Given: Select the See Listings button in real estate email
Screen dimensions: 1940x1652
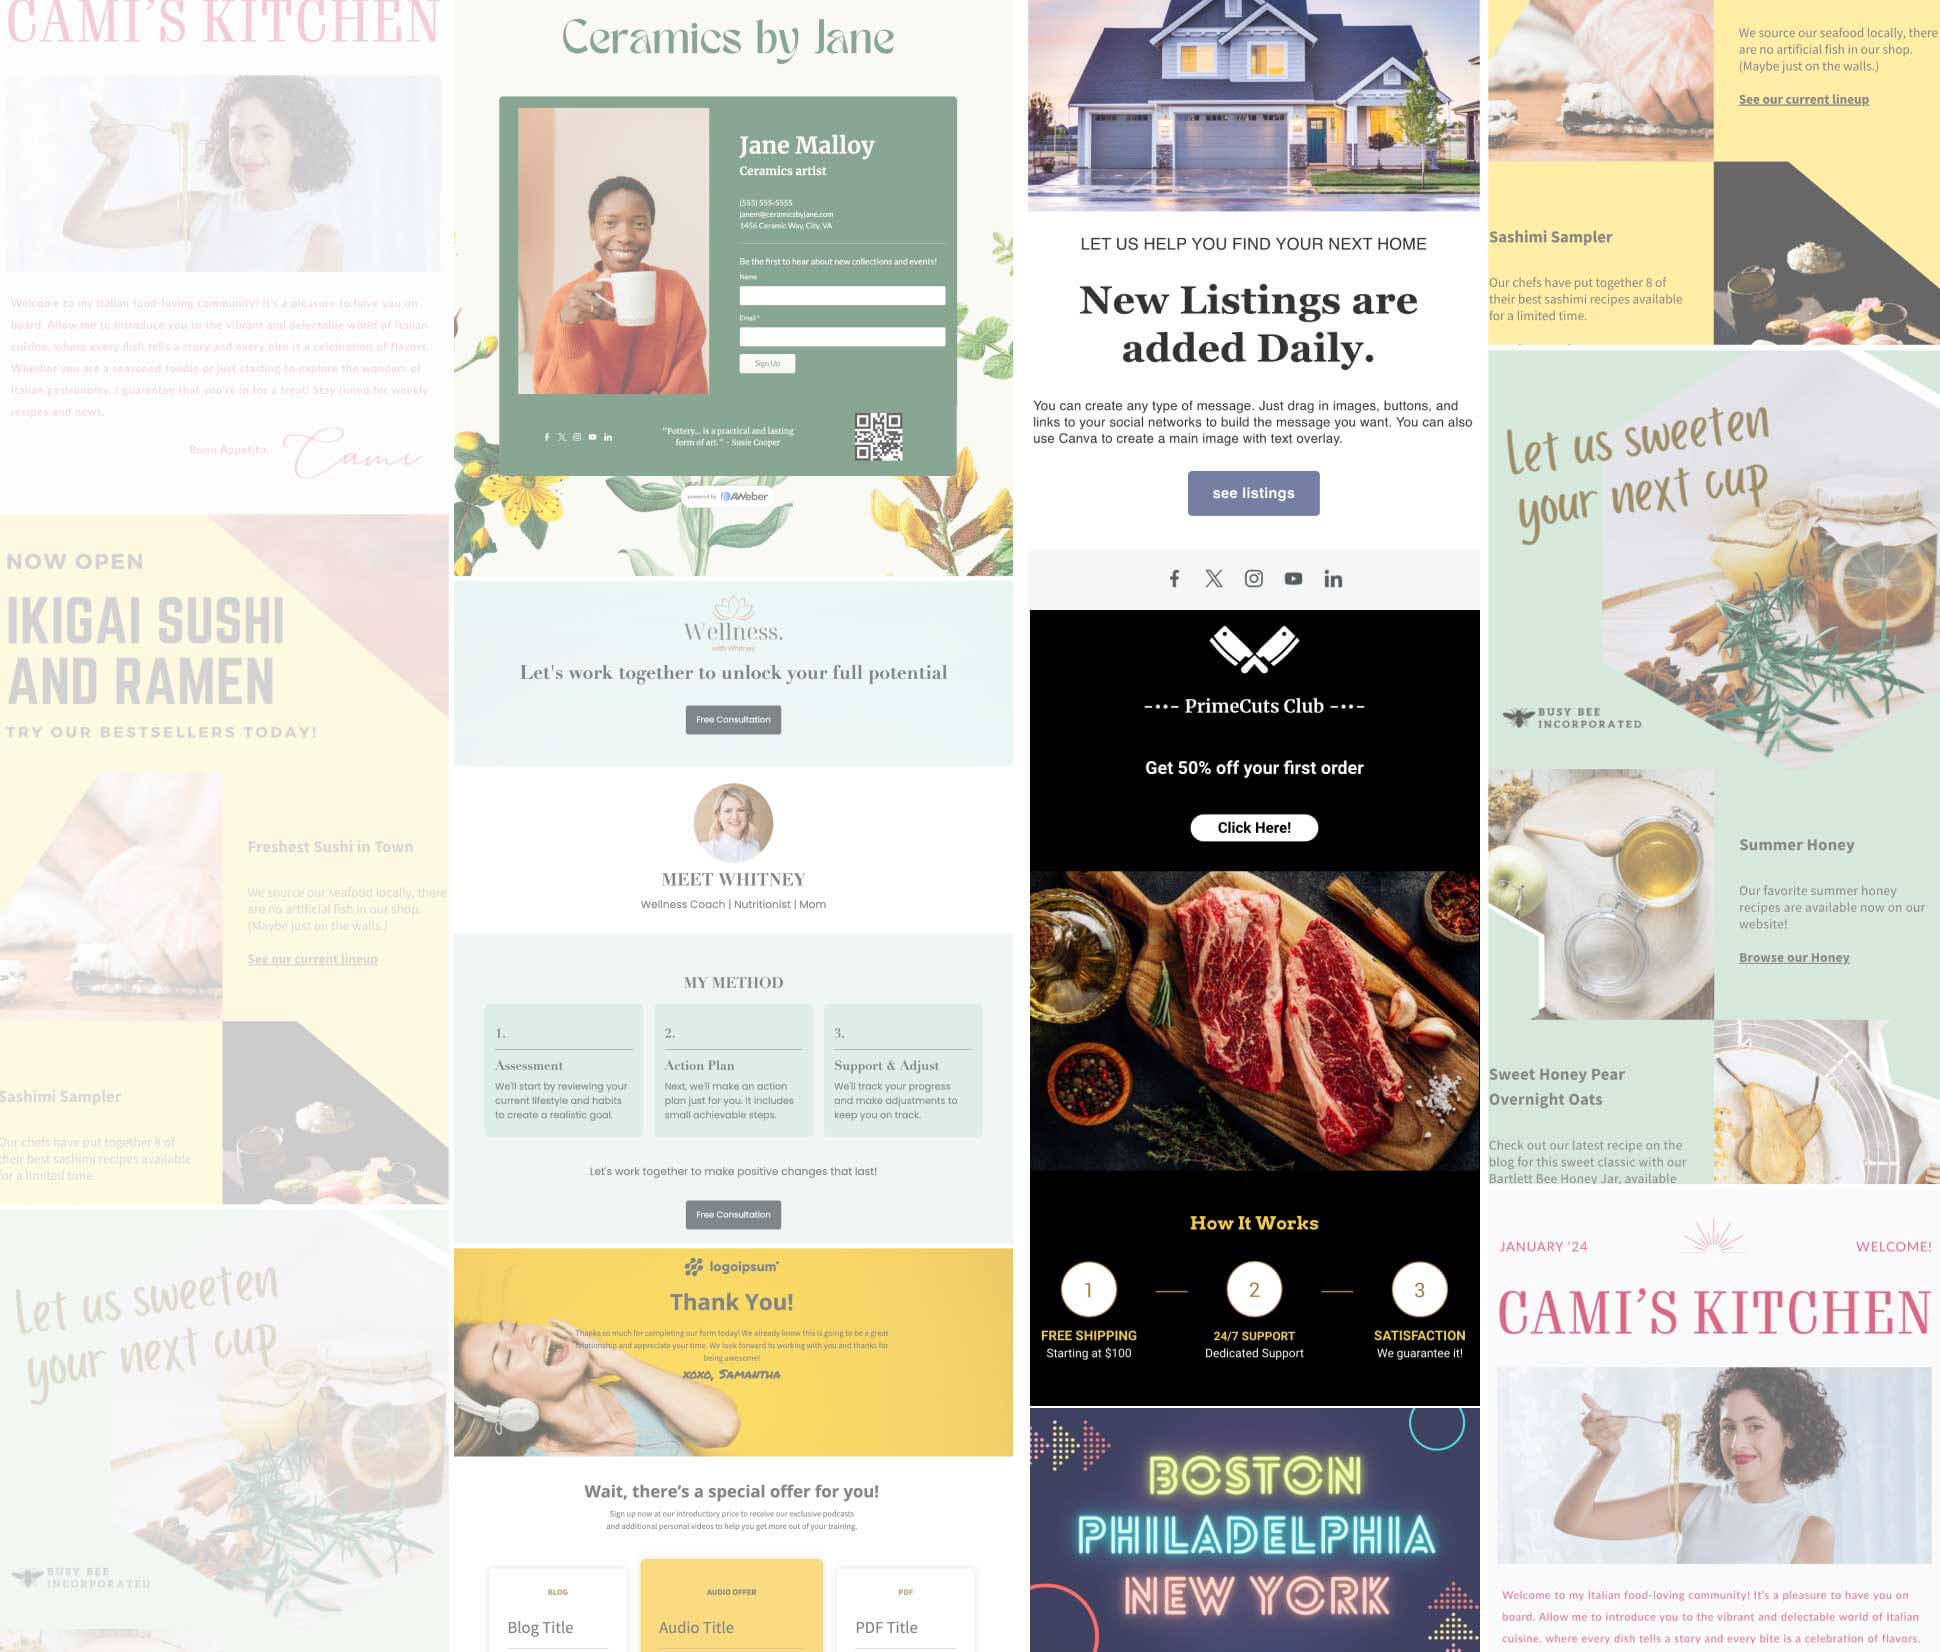Looking at the screenshot, I should click(x=1253, y=492).
